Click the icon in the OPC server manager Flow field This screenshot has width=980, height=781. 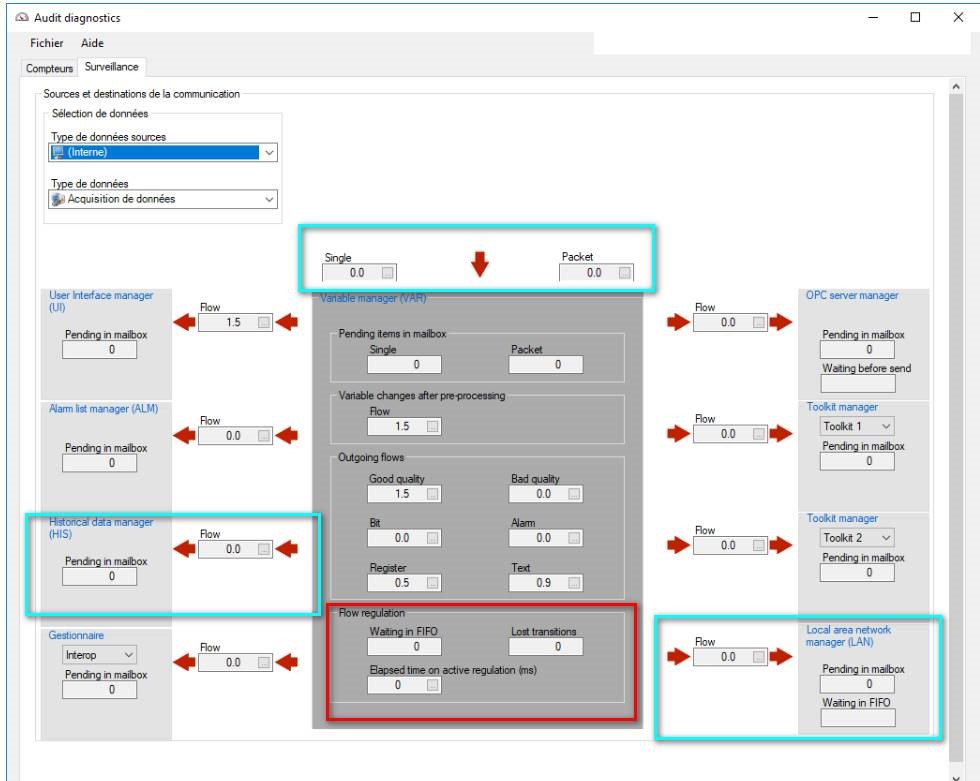pyautogui.click(x=759, y=322)
